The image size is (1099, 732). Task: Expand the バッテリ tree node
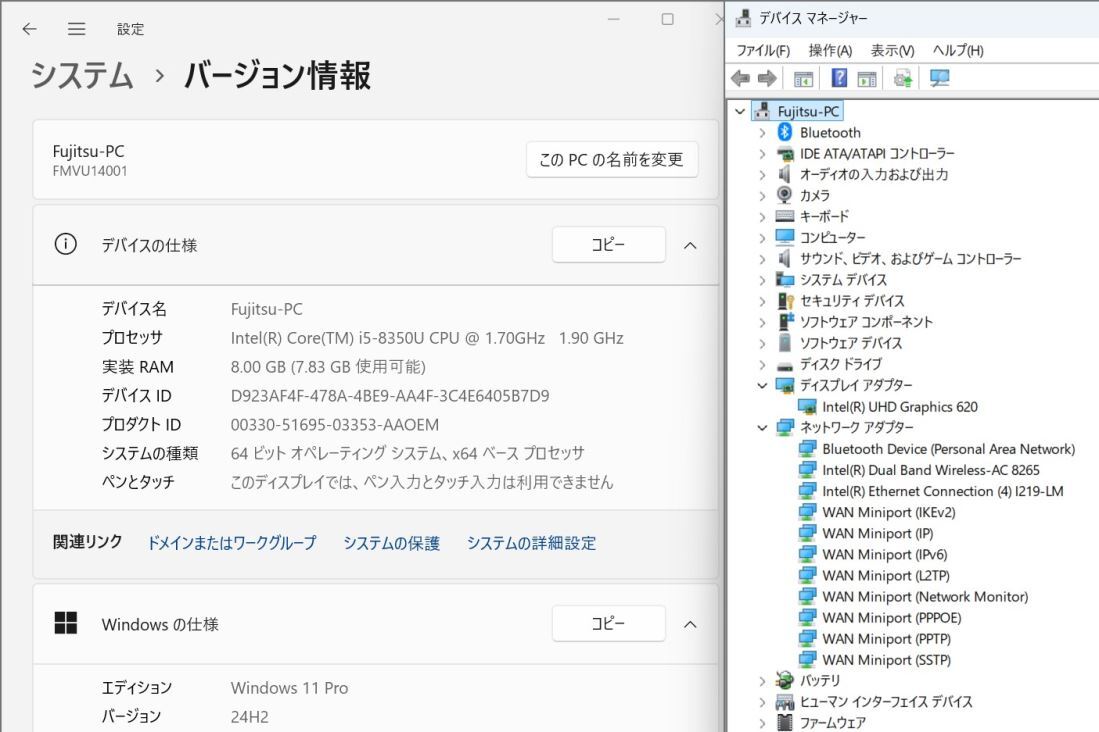click(763, 680)
